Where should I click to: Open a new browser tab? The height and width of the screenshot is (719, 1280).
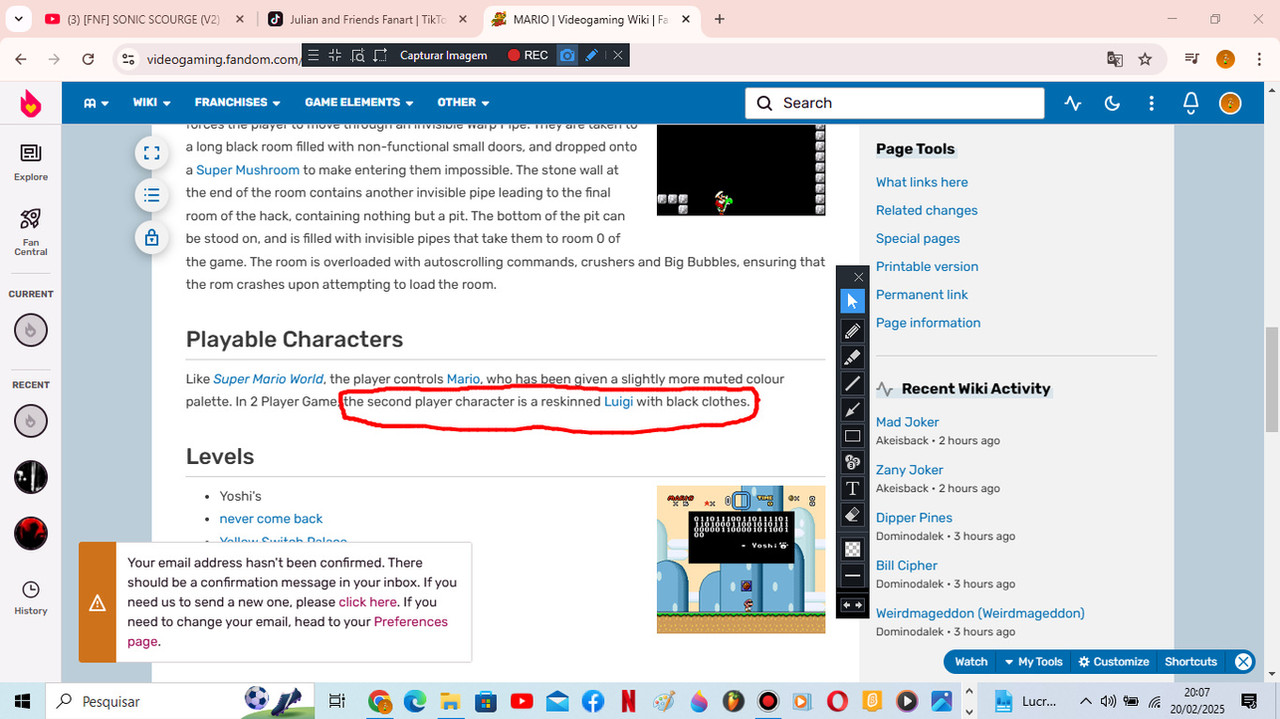pyautogui.click(x=719, y=19)
